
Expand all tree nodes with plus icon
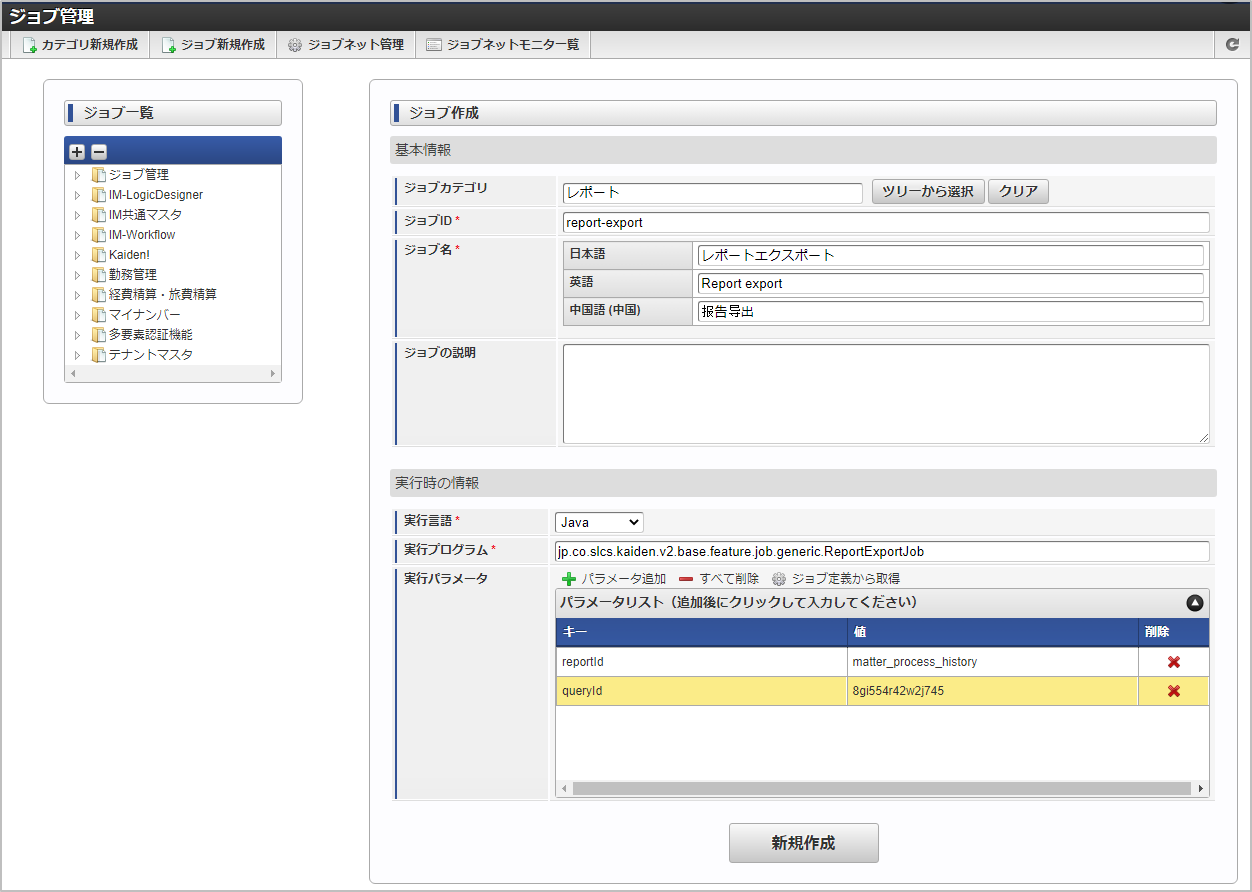coord(77,152)
